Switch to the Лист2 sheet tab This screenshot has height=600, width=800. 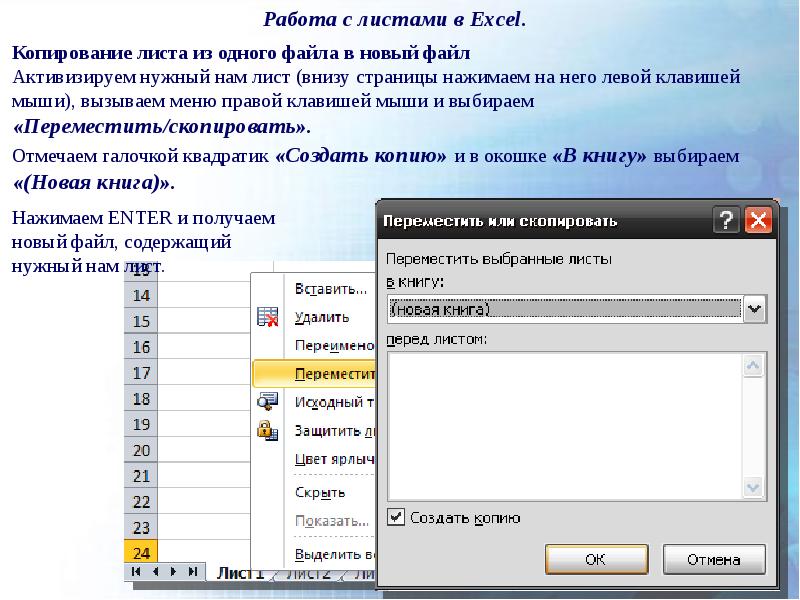pos(306,573)
